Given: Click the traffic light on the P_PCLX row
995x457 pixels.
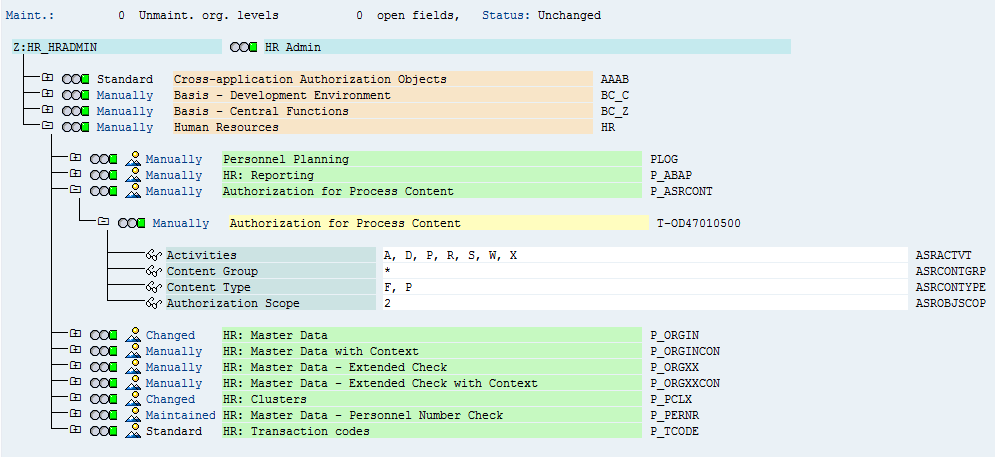Looking at the screenshot, I should (103, 399).
